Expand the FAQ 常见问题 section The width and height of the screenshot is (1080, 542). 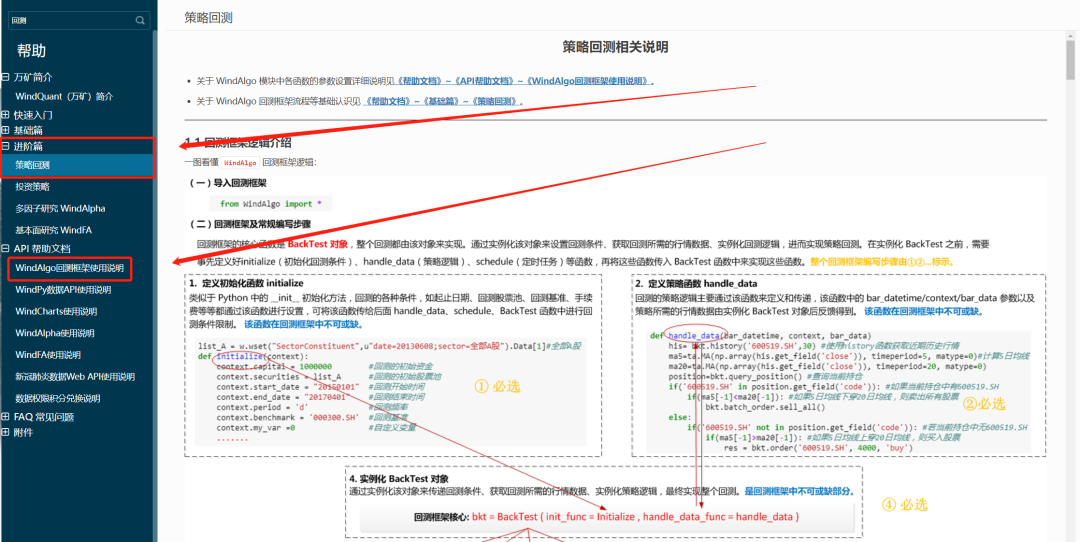(x=6, y=417)
